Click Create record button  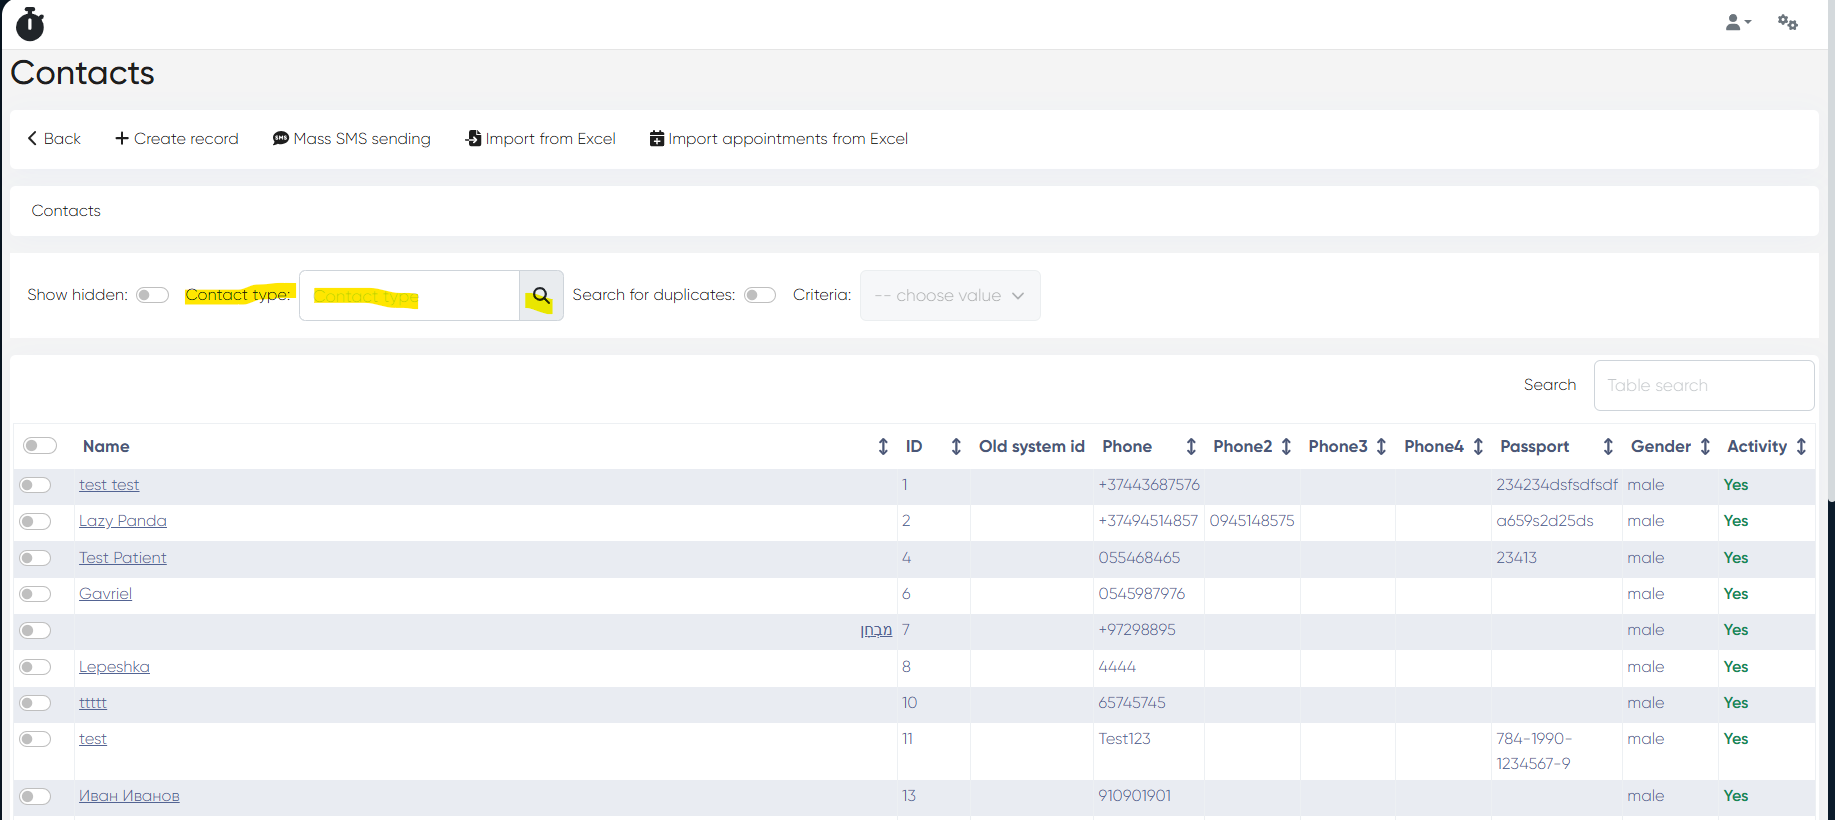(177, 139)
